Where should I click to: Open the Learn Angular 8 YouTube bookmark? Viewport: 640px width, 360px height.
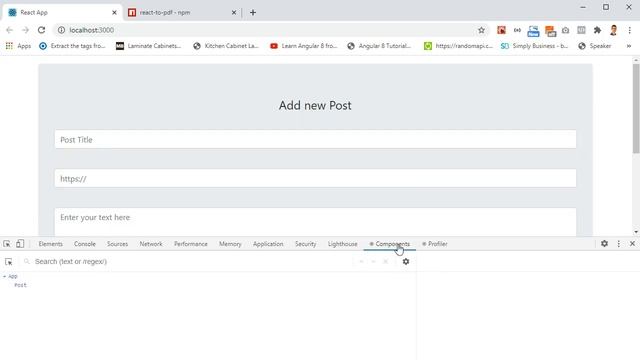tap(304, 46)
